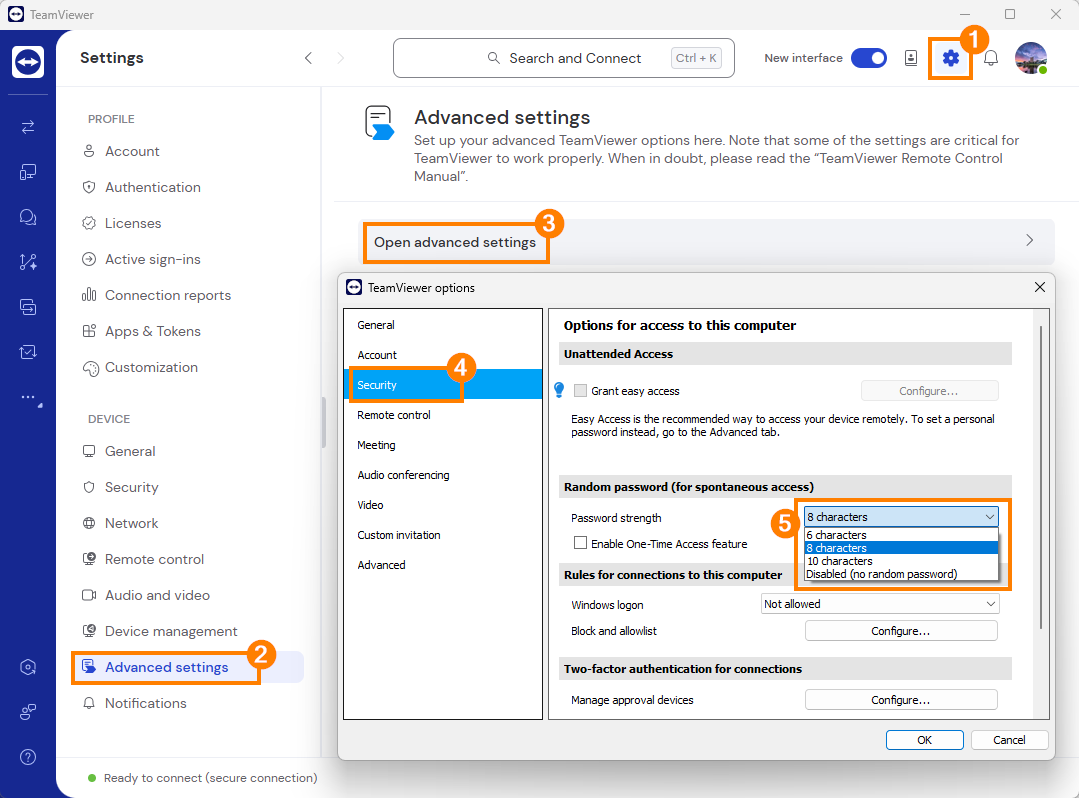Open Licenses settings page

(x=122, y=223)
